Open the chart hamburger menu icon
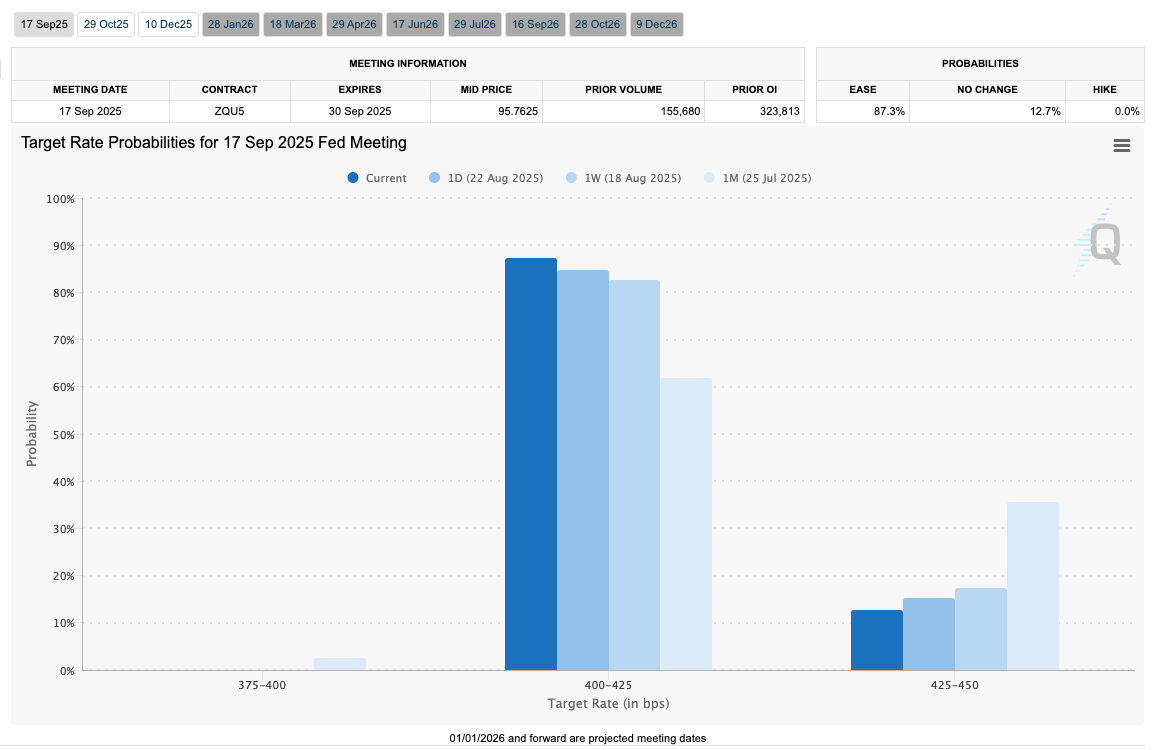 [1121, 146]
